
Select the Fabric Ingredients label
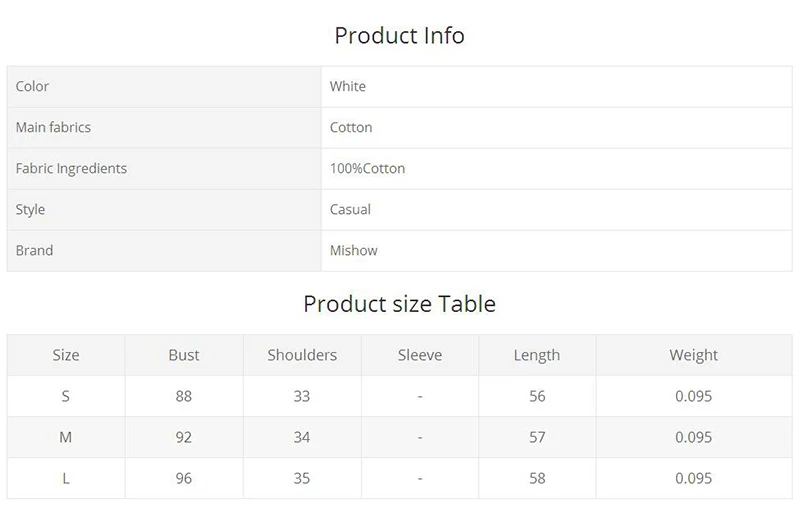tap(71, 169)
